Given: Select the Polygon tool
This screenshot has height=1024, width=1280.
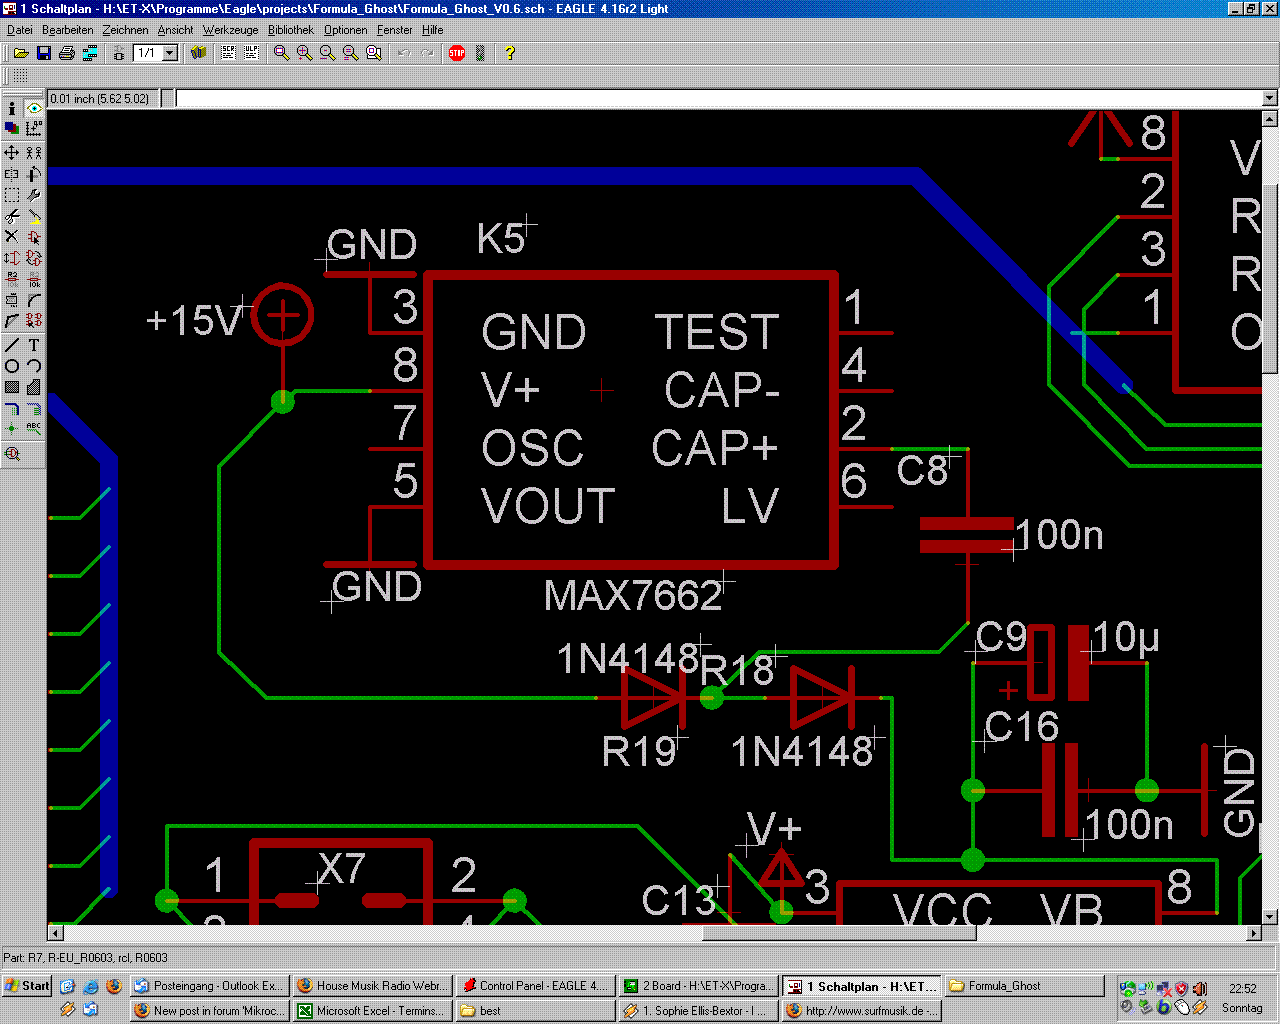Looking at the screenshot, I should [34, 387].
